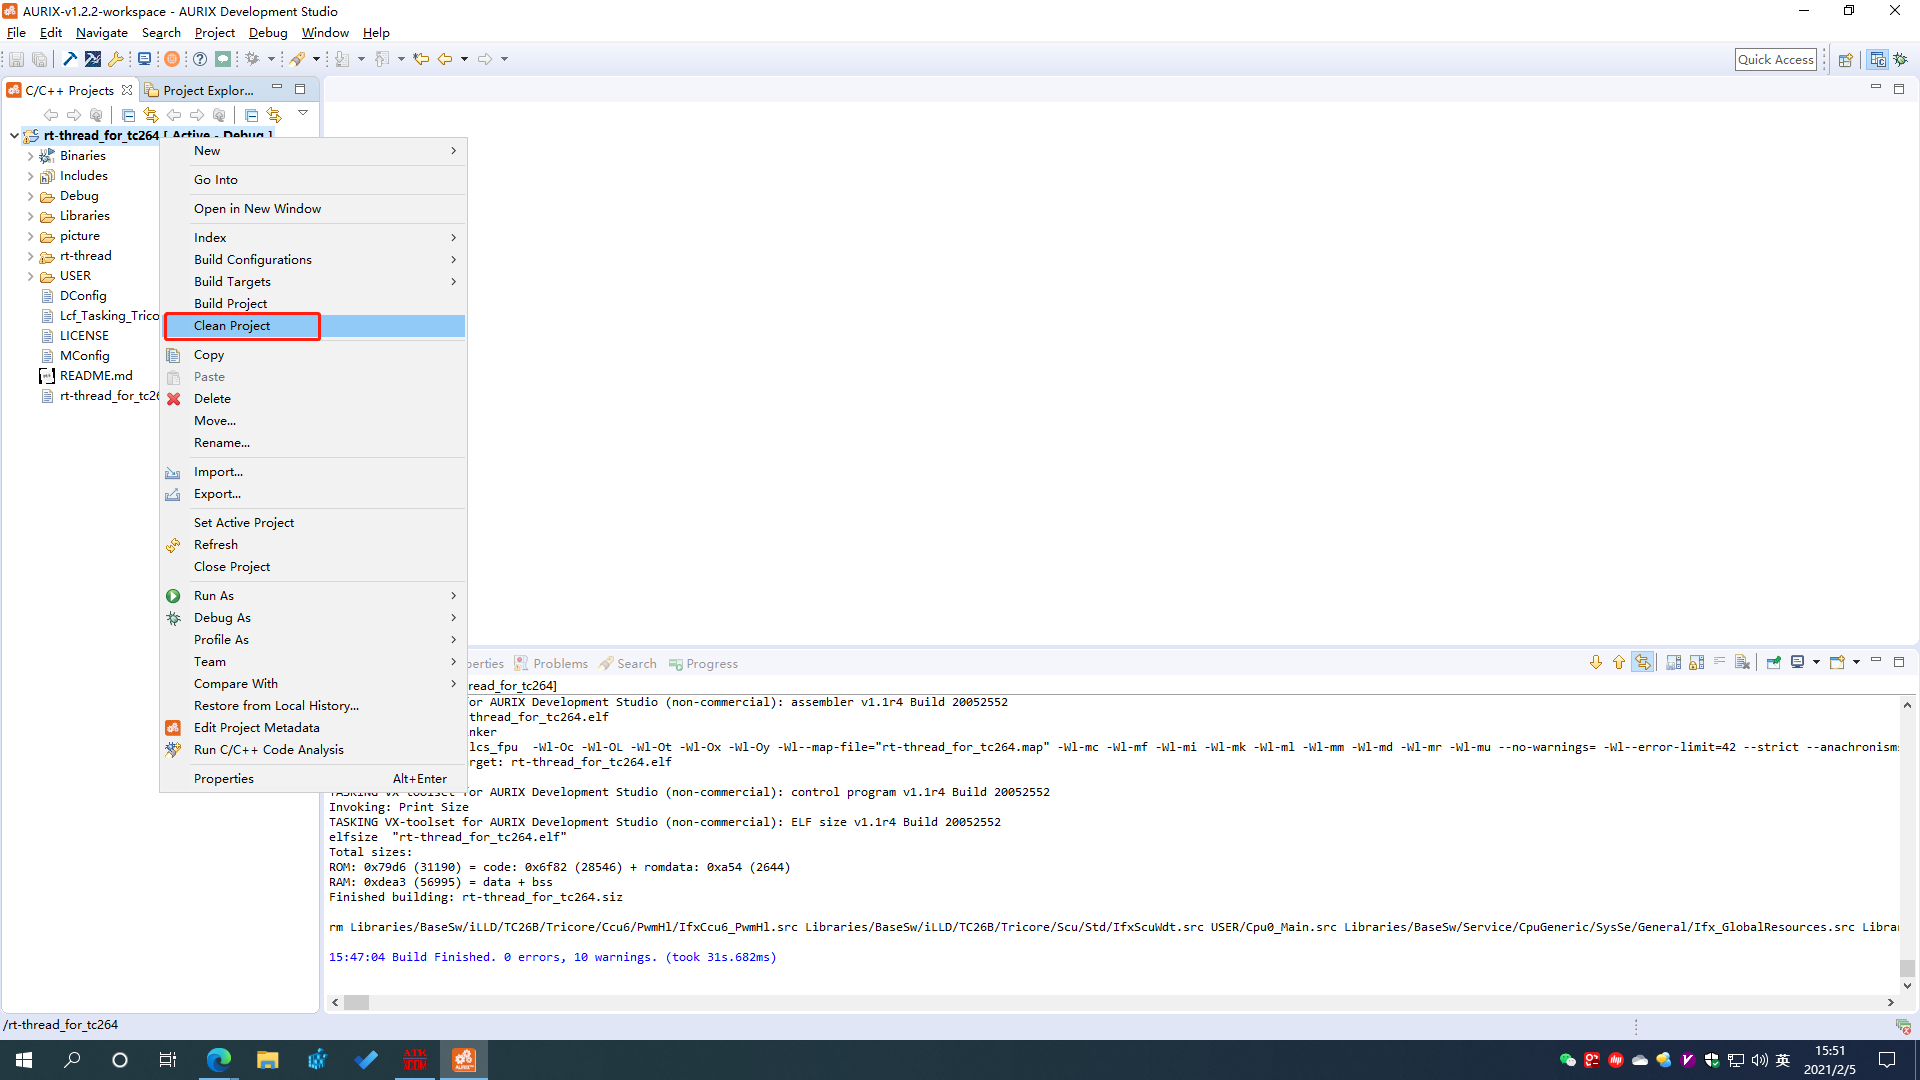Click the console vertical scrollbar thumb
Viewport: 1920px width, 1080px height.
1907,968
